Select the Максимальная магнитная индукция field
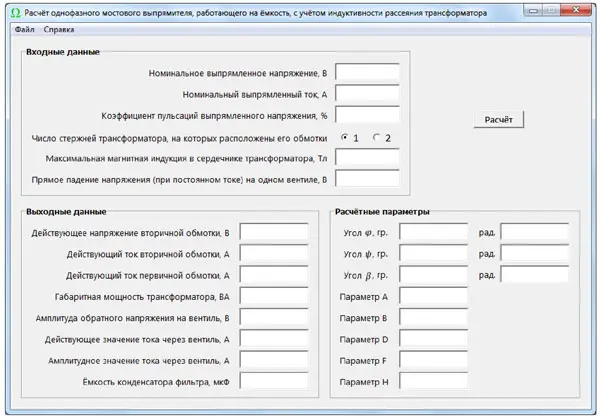This screenshot has width=600, height=419. 367,158
